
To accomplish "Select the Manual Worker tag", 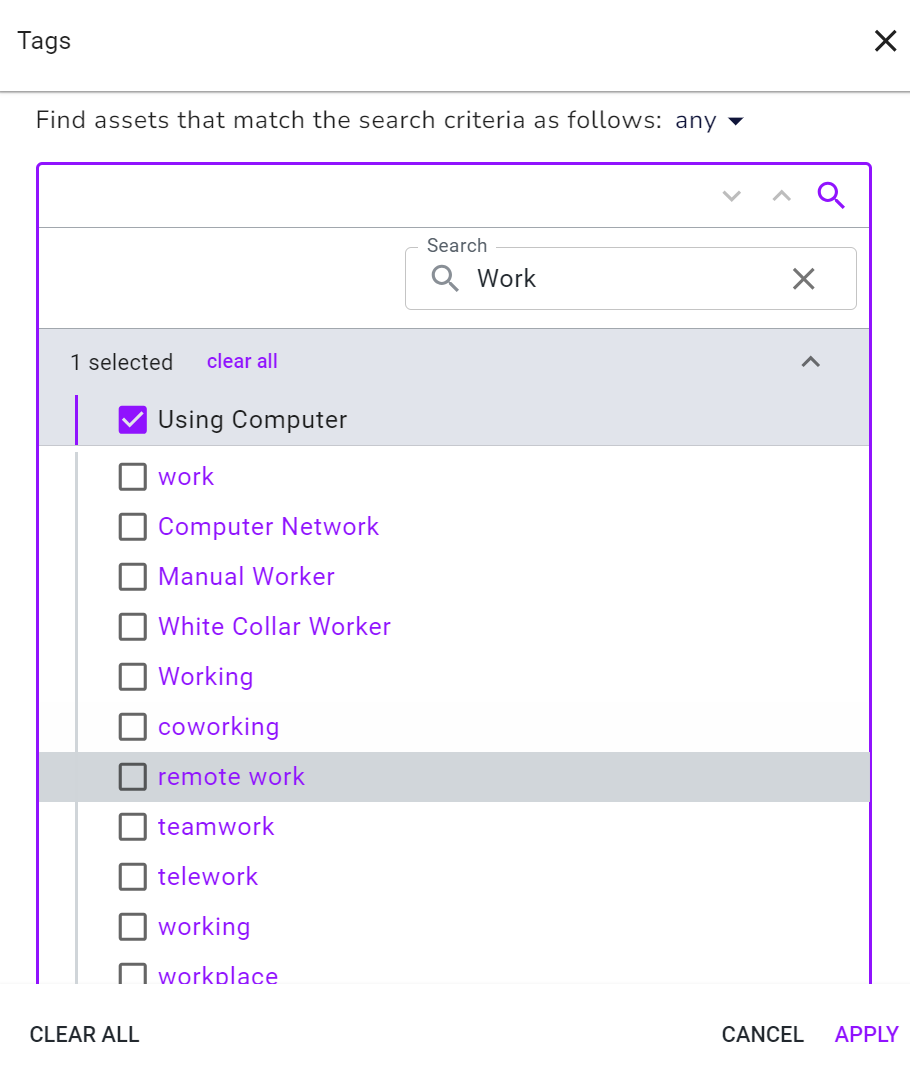I will click(132, 577).
